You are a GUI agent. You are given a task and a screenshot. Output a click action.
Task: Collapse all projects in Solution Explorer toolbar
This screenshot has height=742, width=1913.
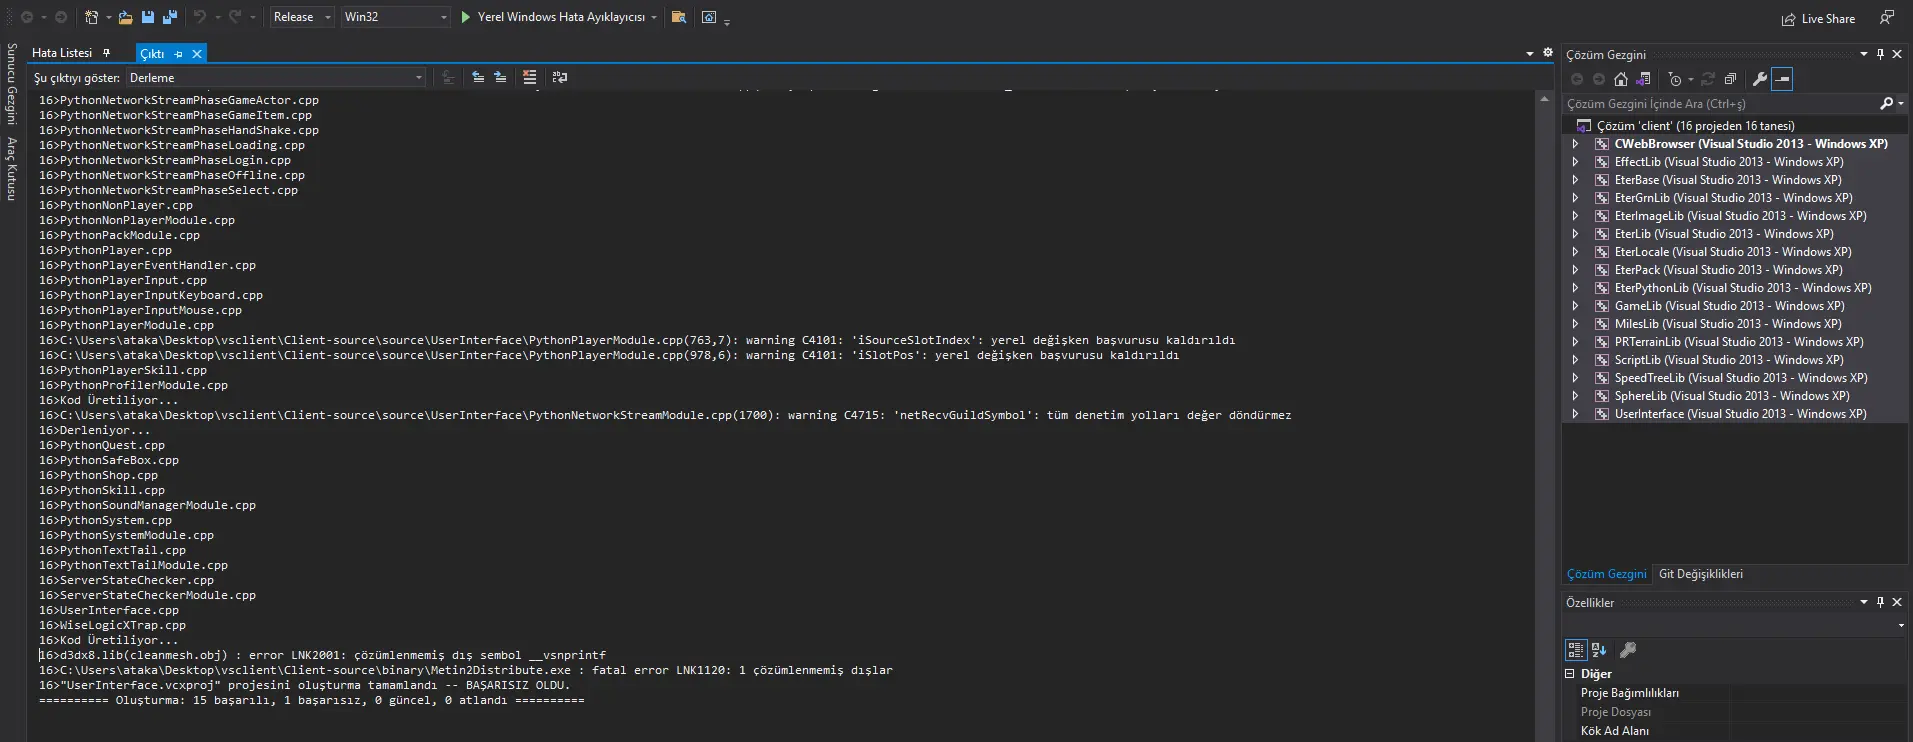pos(1730,79)
